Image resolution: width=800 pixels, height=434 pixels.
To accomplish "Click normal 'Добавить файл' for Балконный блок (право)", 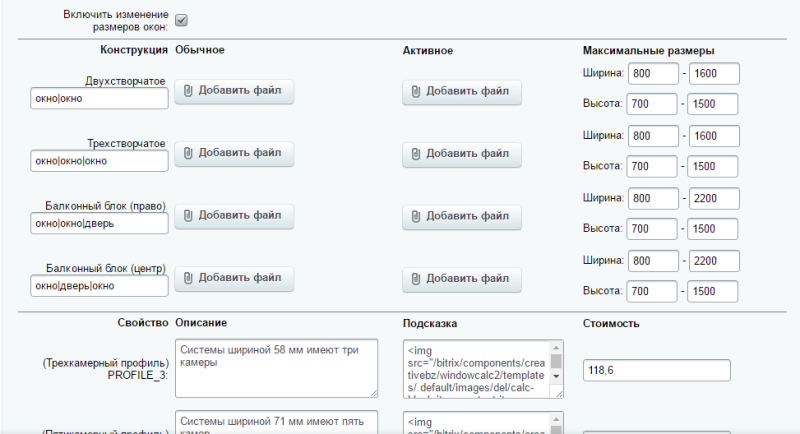I will point(234,215).
